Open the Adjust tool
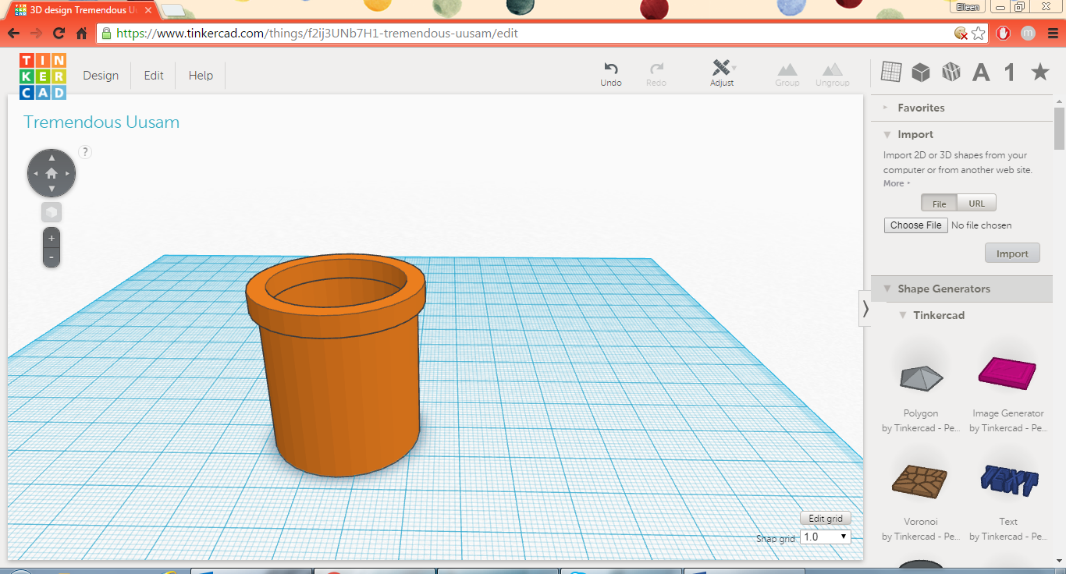This screenshot has height=574, width=1066. [722, 73]
